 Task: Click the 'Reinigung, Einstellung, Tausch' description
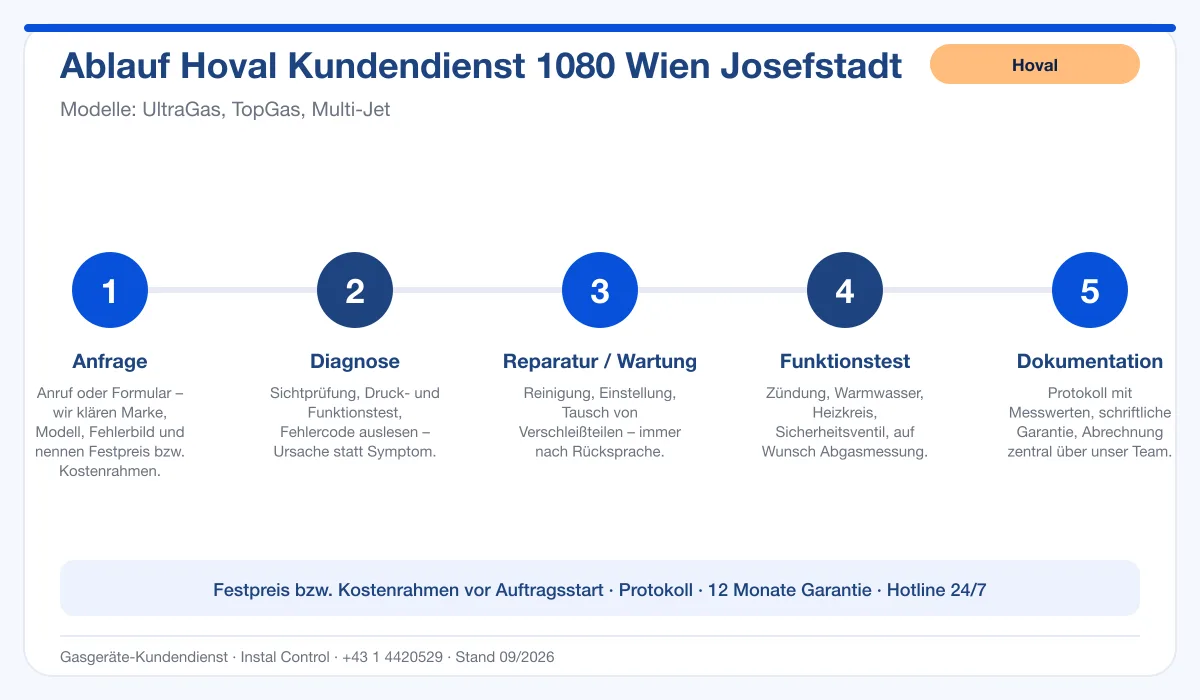[x=600, y=422]
